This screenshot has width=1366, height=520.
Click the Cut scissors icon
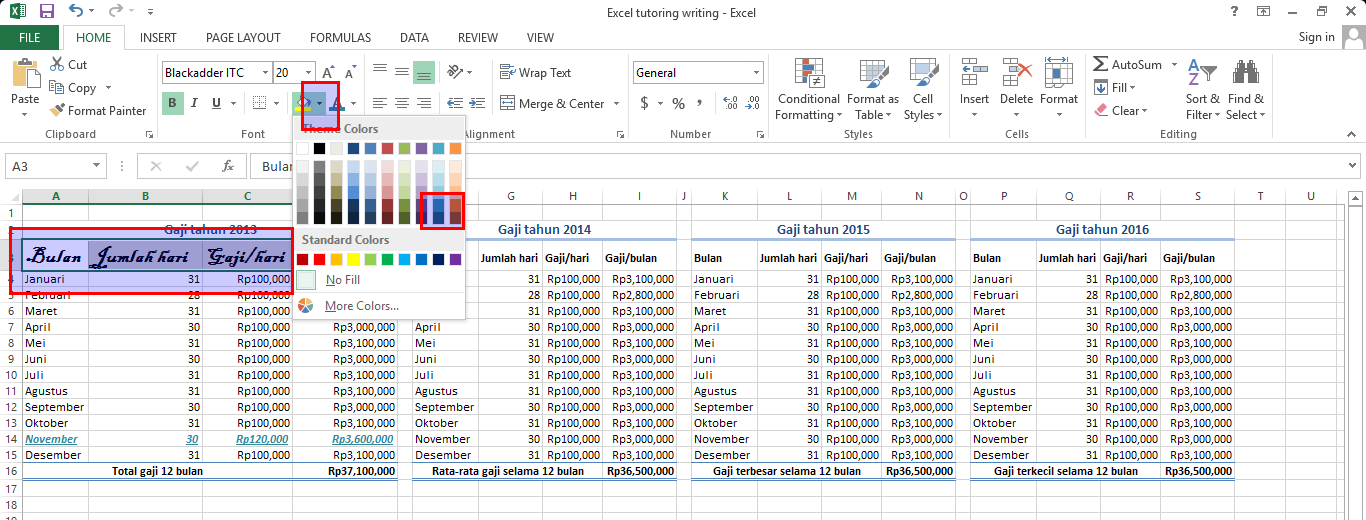coord(57,64)
